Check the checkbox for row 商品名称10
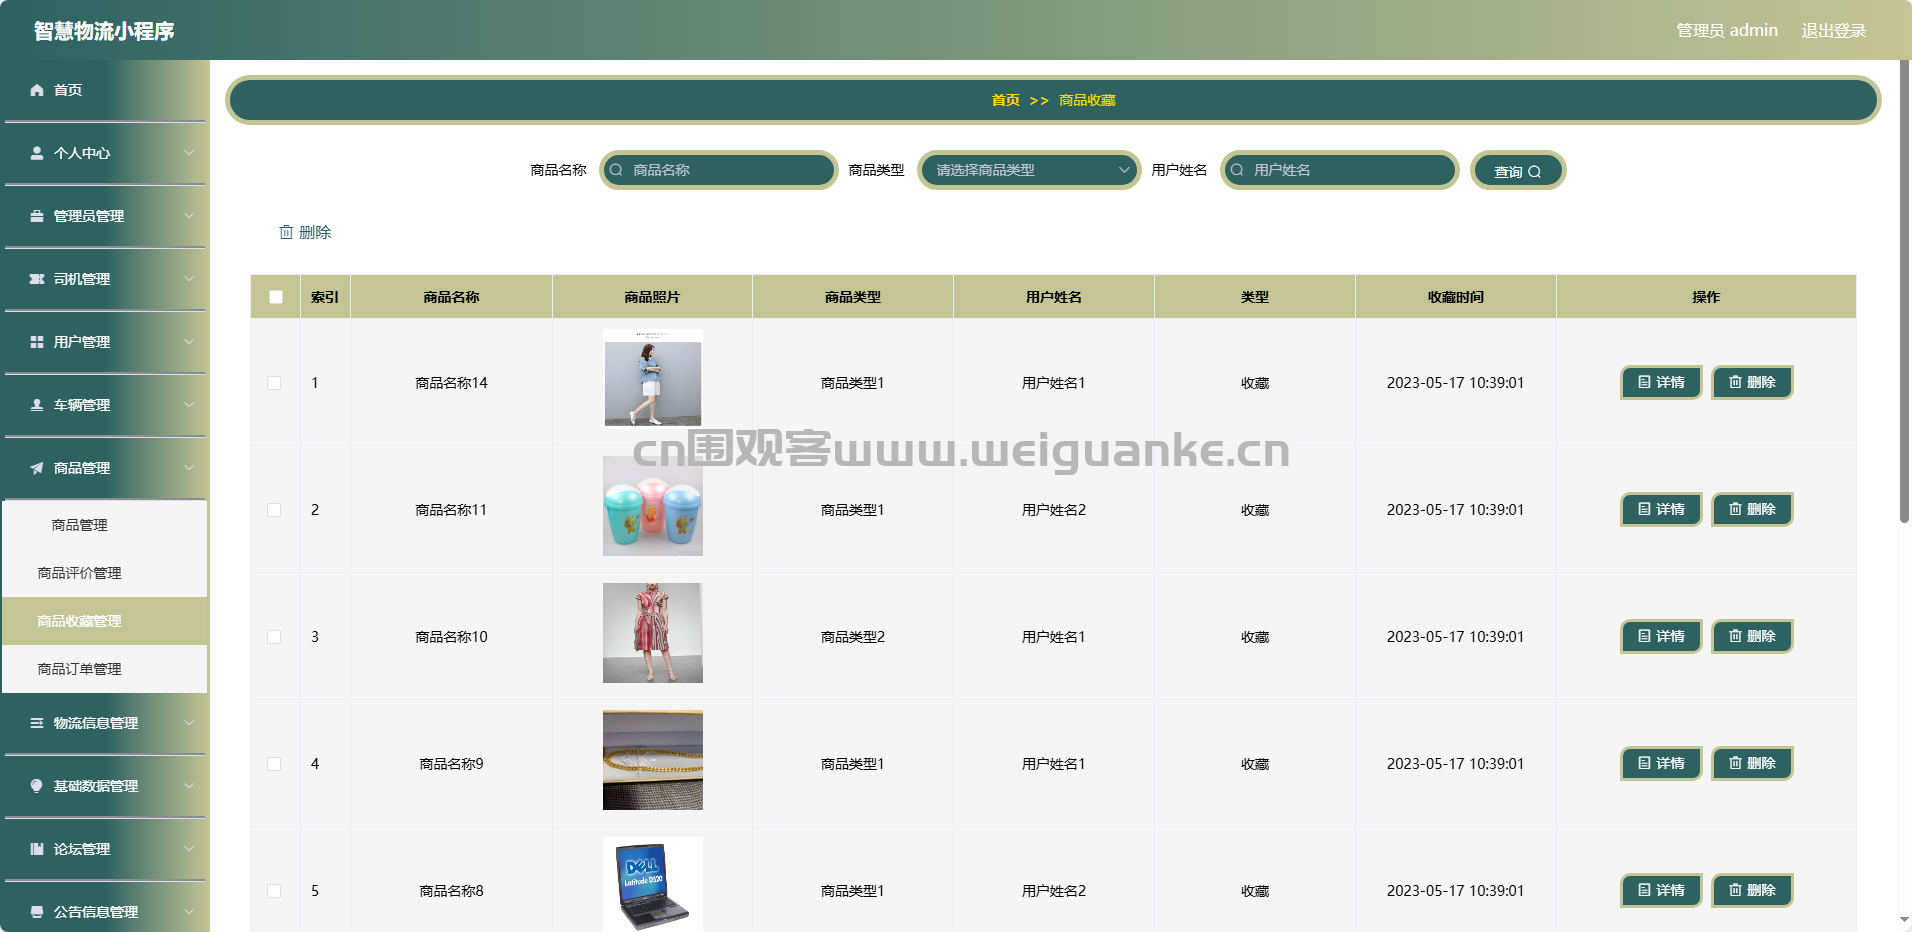The height and width of the screenshot is (932, 1912). pos(274,637)
